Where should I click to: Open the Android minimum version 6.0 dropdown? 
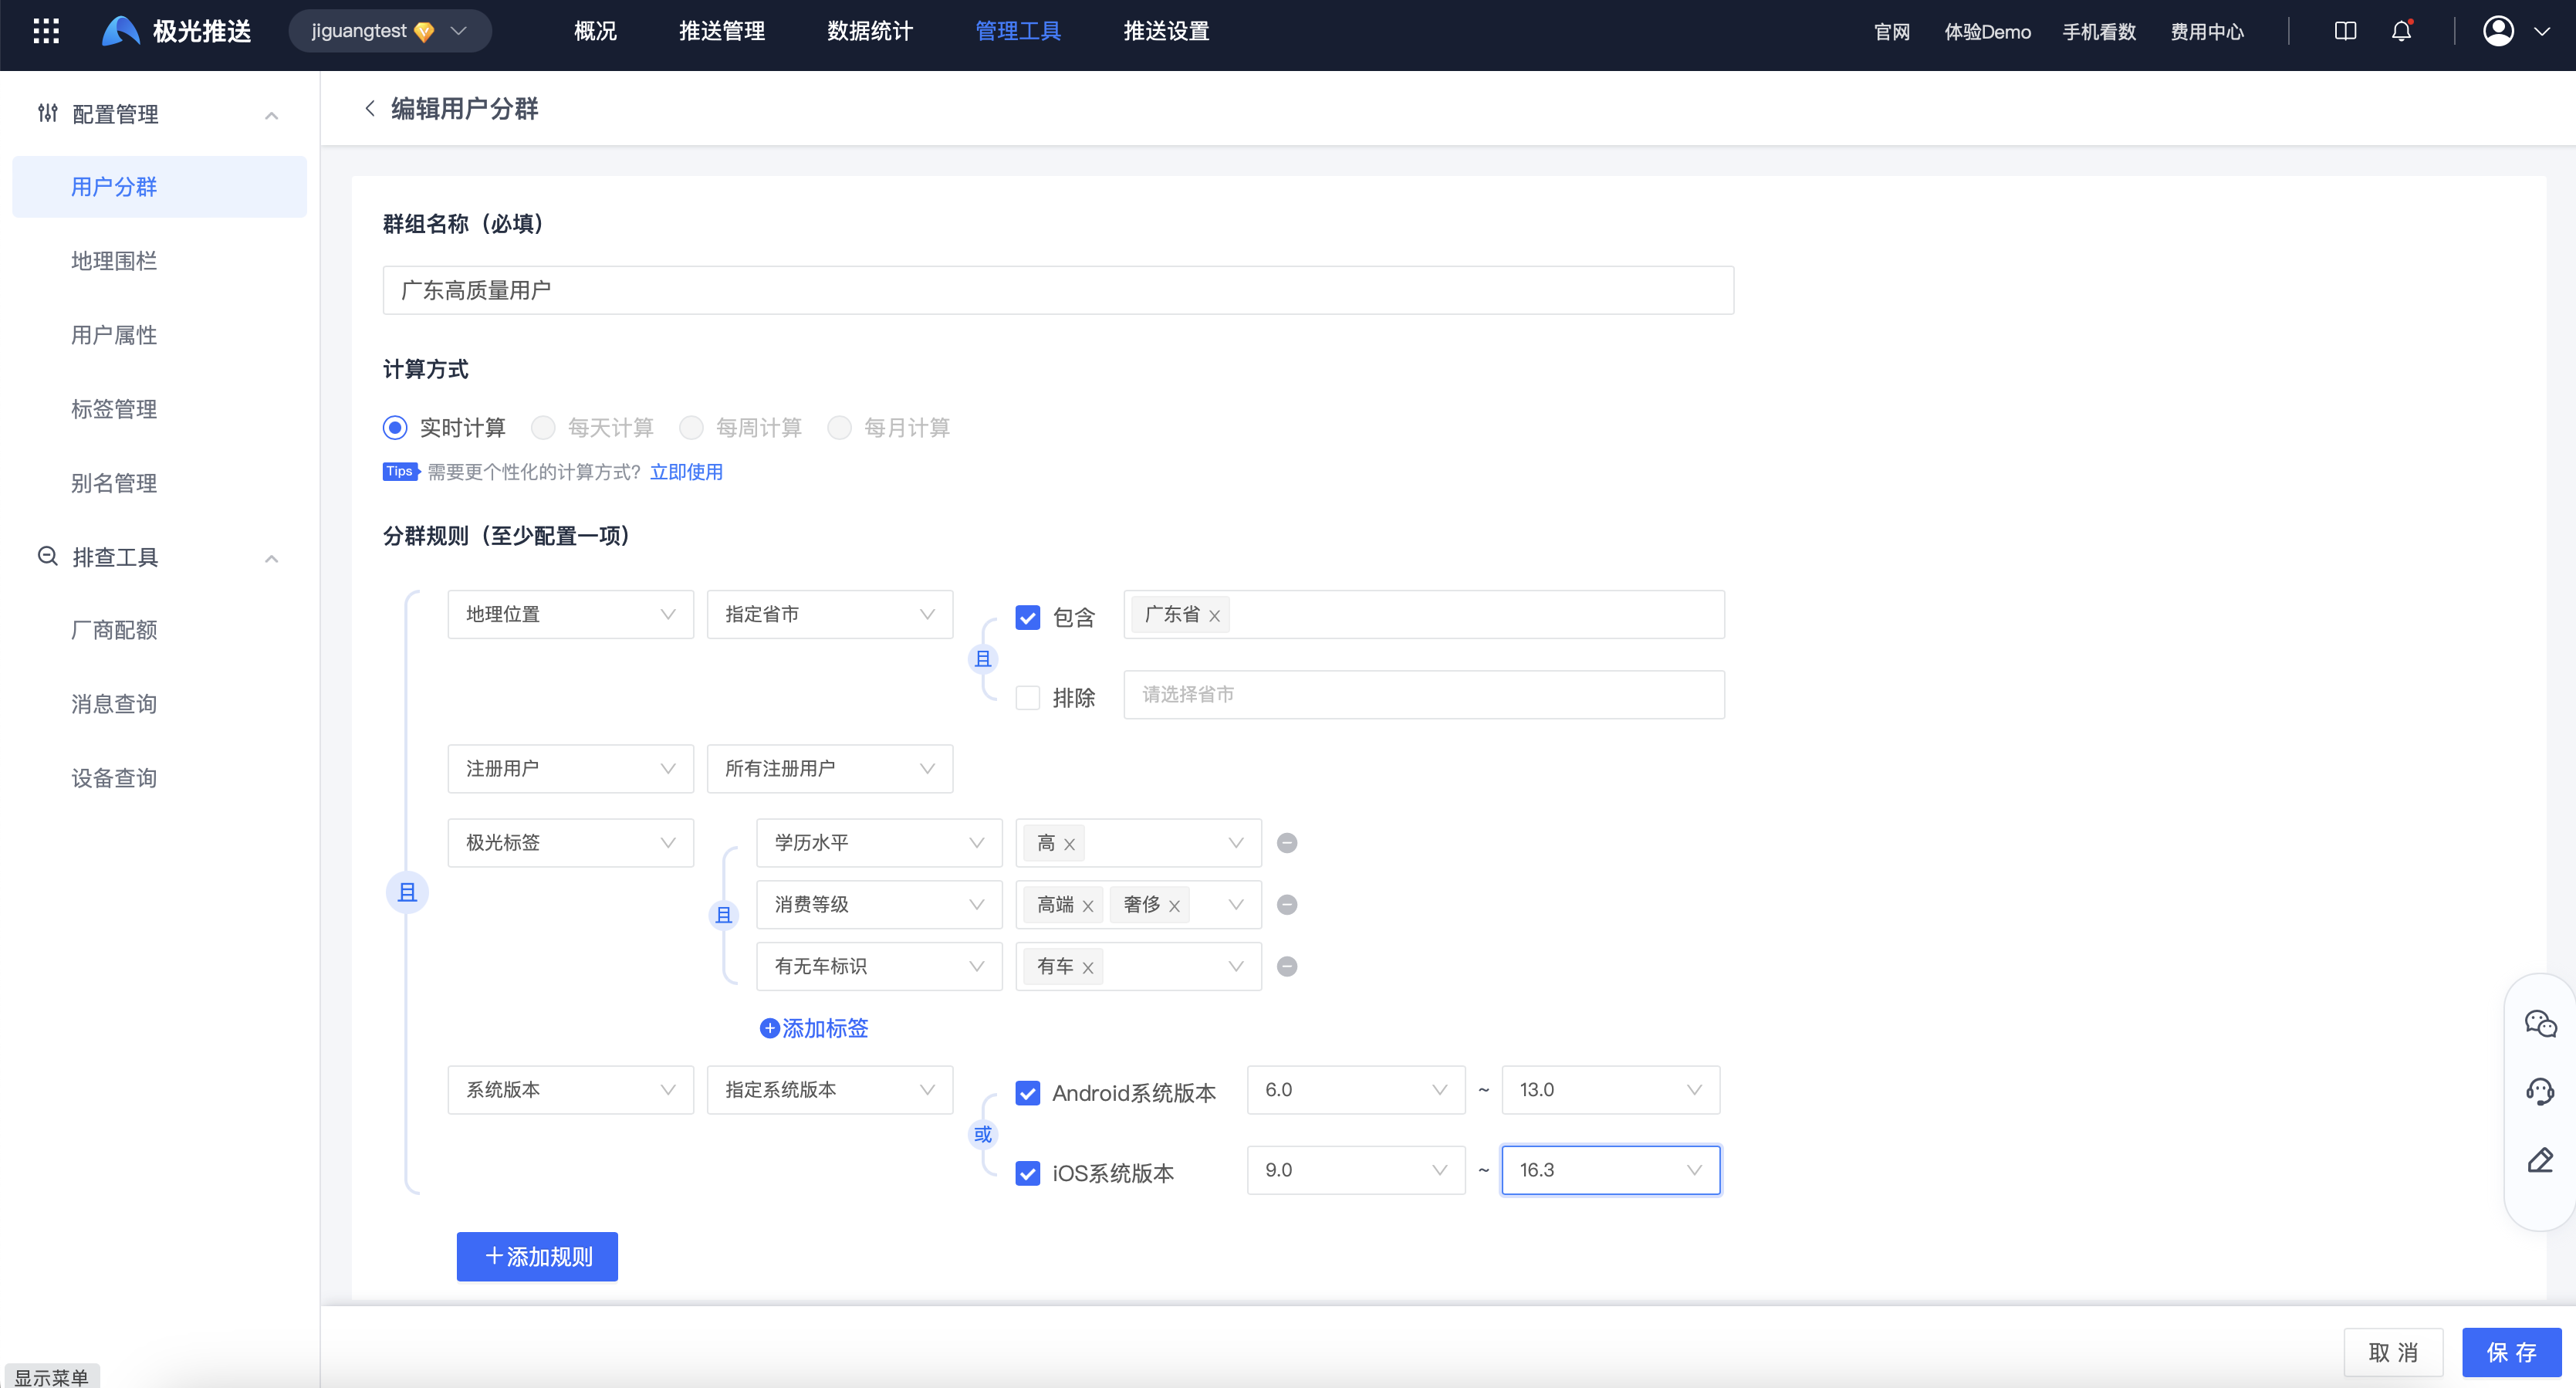(1356, 1089)
